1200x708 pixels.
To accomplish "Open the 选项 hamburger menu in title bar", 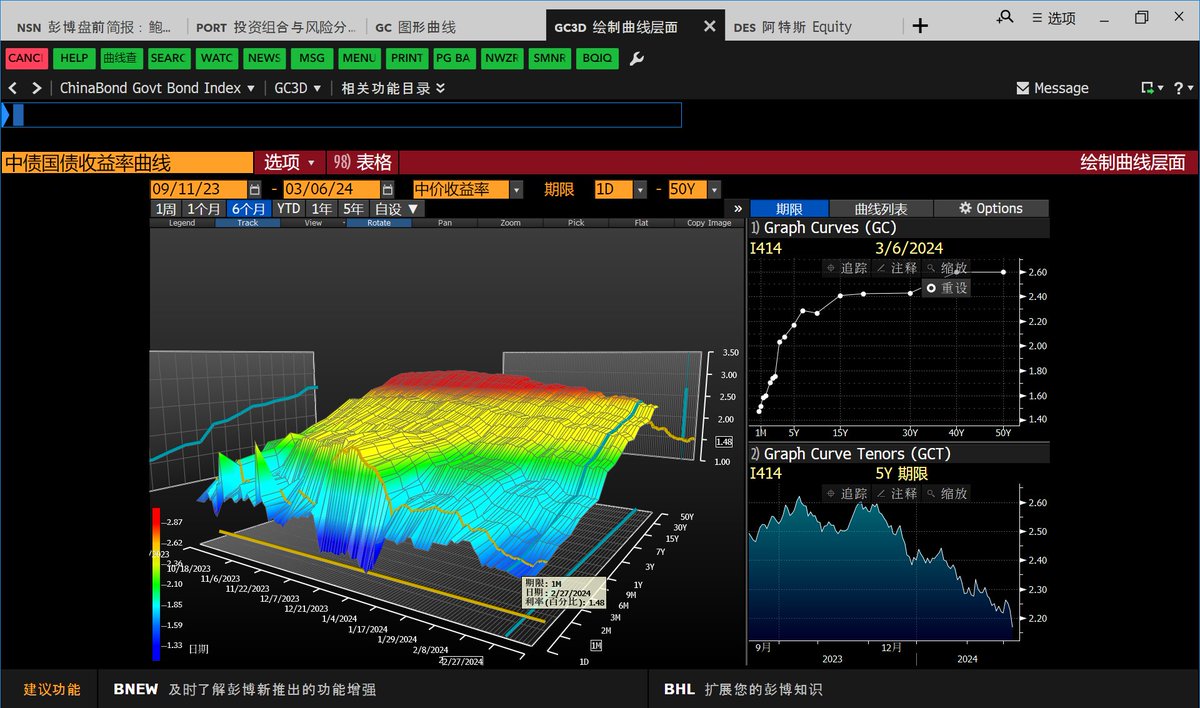I will 1054,18.
